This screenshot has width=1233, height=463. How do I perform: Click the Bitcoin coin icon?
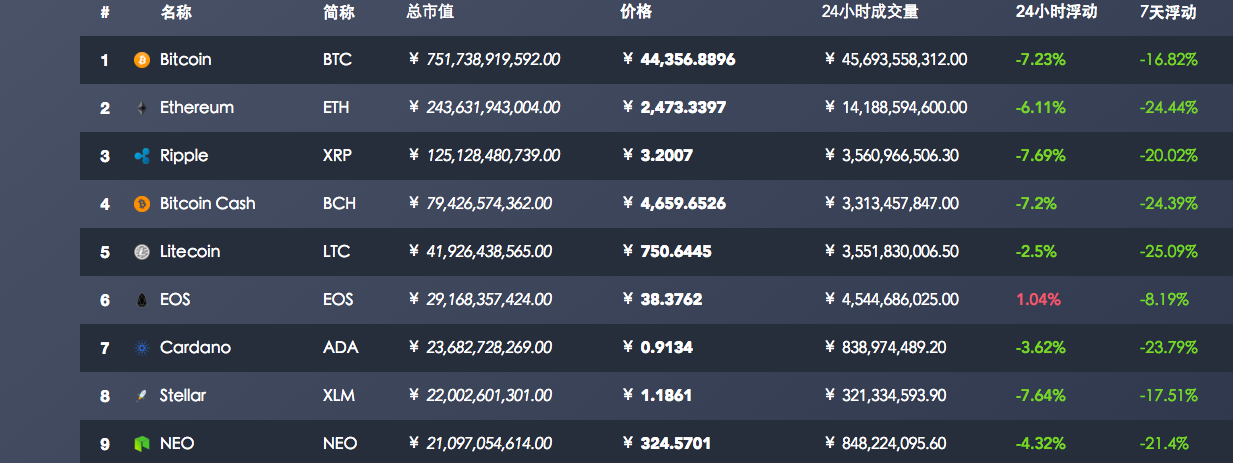click(141, 60)
